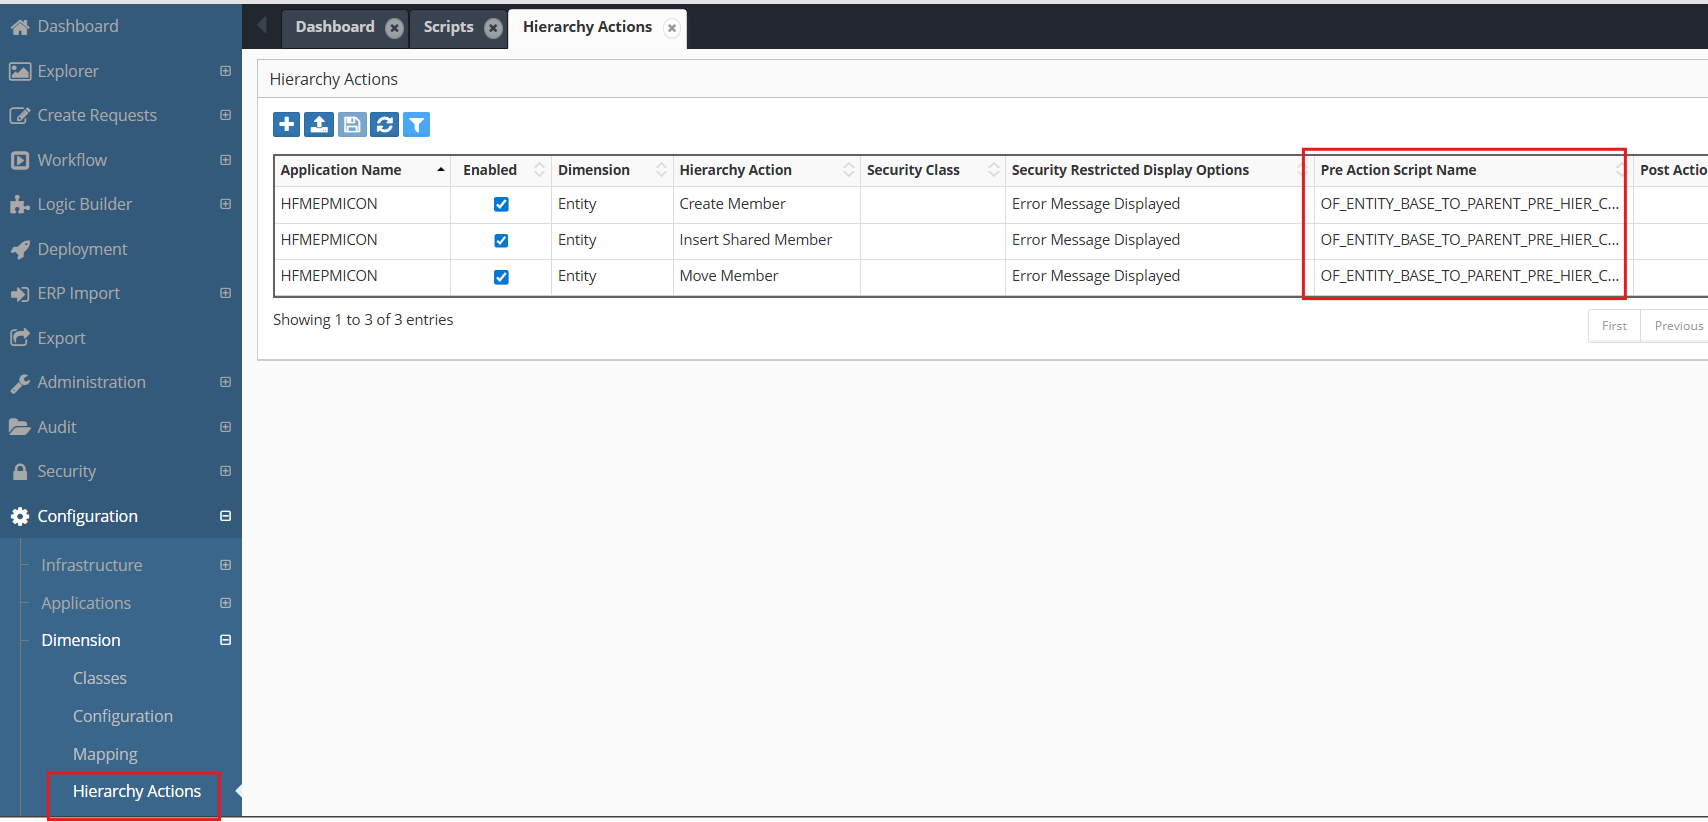Expand the Explorer sidebar menu
The height and width of the screenshot is (822, 1708).
click(225, 71)
